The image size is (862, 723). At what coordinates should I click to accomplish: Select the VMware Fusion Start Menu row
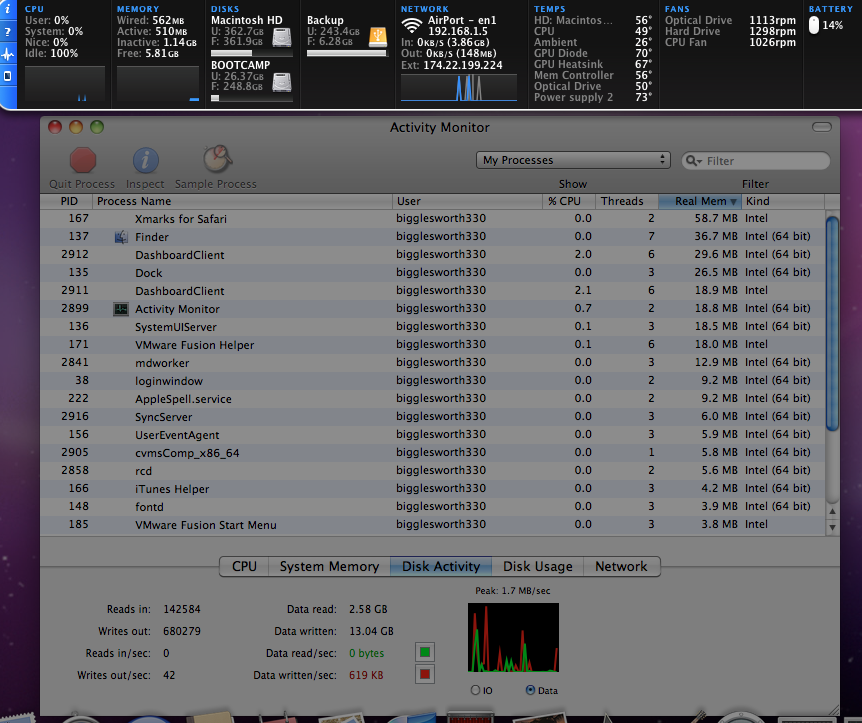click(433, 525)
